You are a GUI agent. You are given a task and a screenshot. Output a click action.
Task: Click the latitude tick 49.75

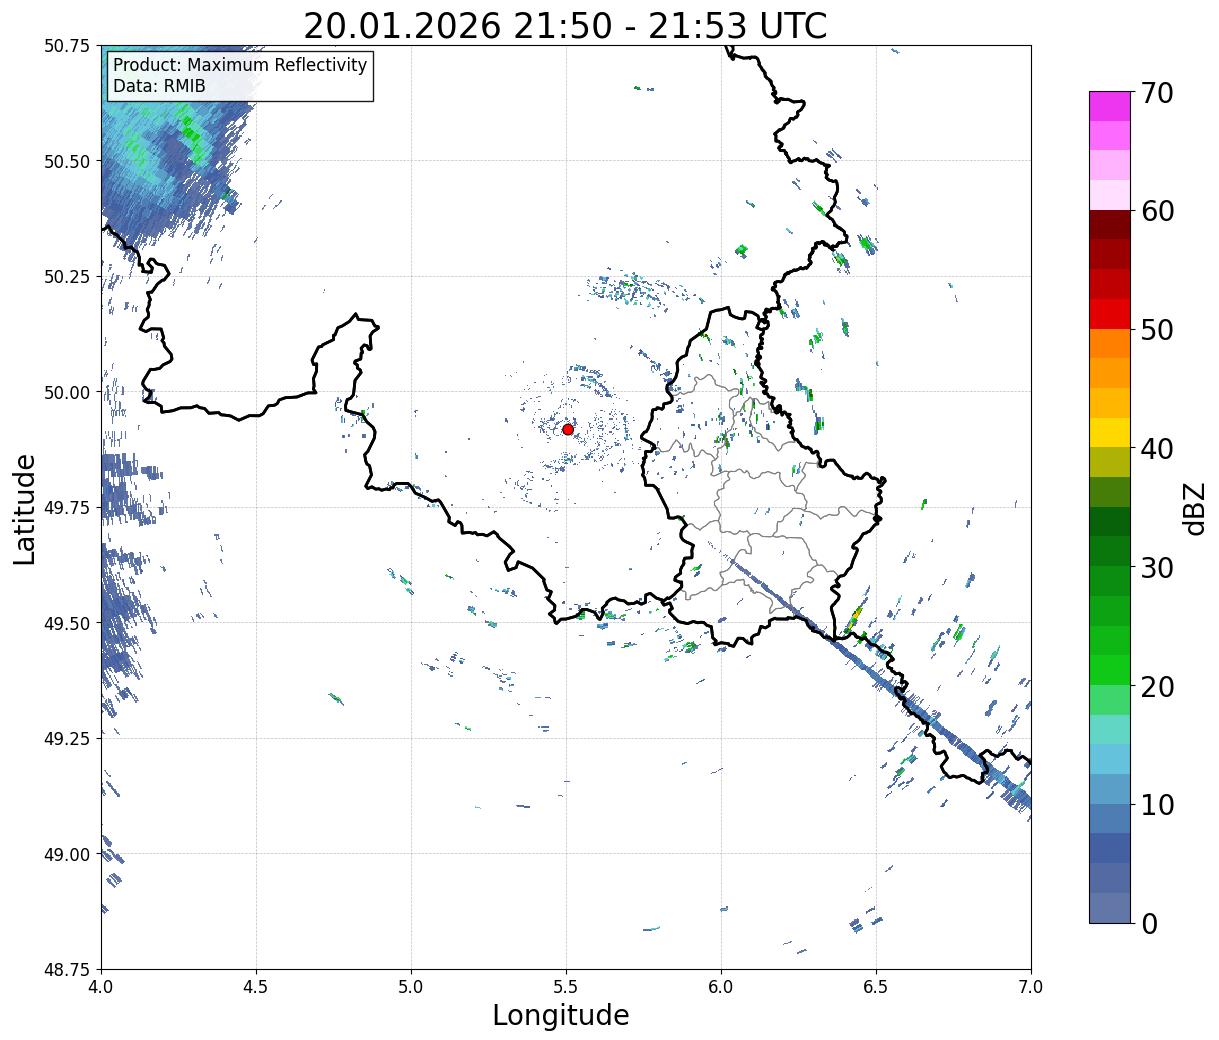[67, 508]
